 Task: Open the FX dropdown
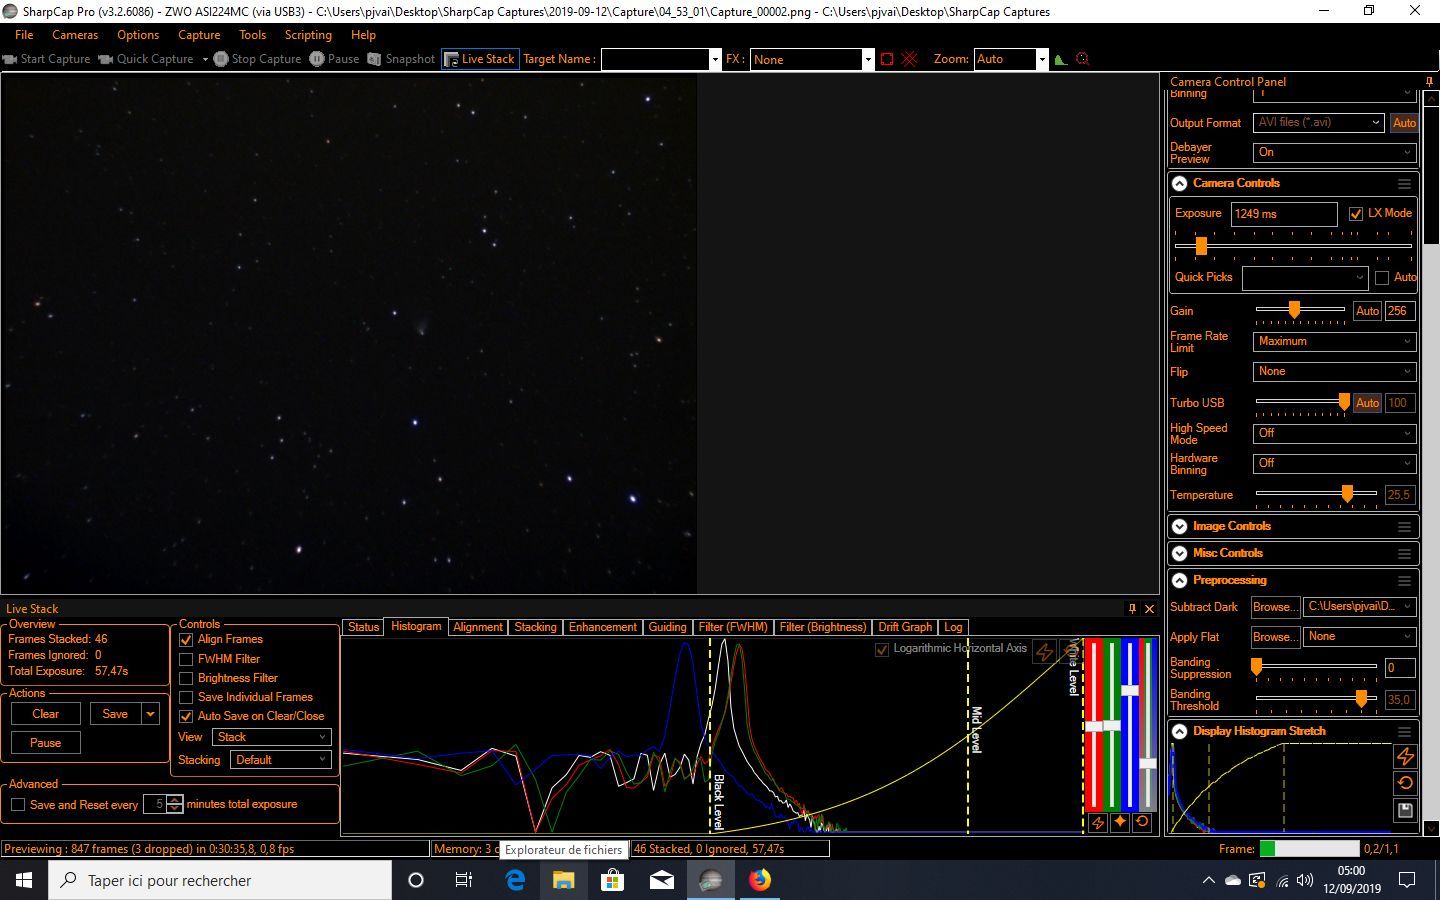[867, 59]
